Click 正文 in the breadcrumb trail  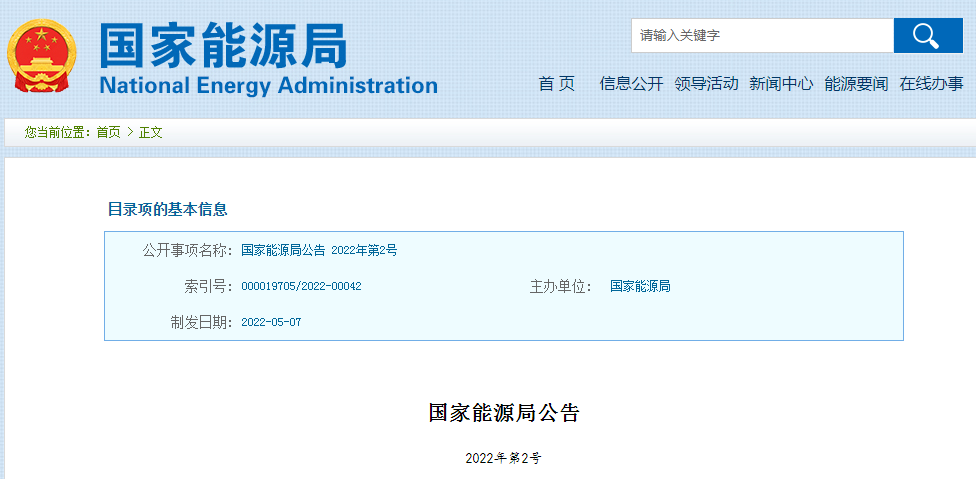pos(151,132)
